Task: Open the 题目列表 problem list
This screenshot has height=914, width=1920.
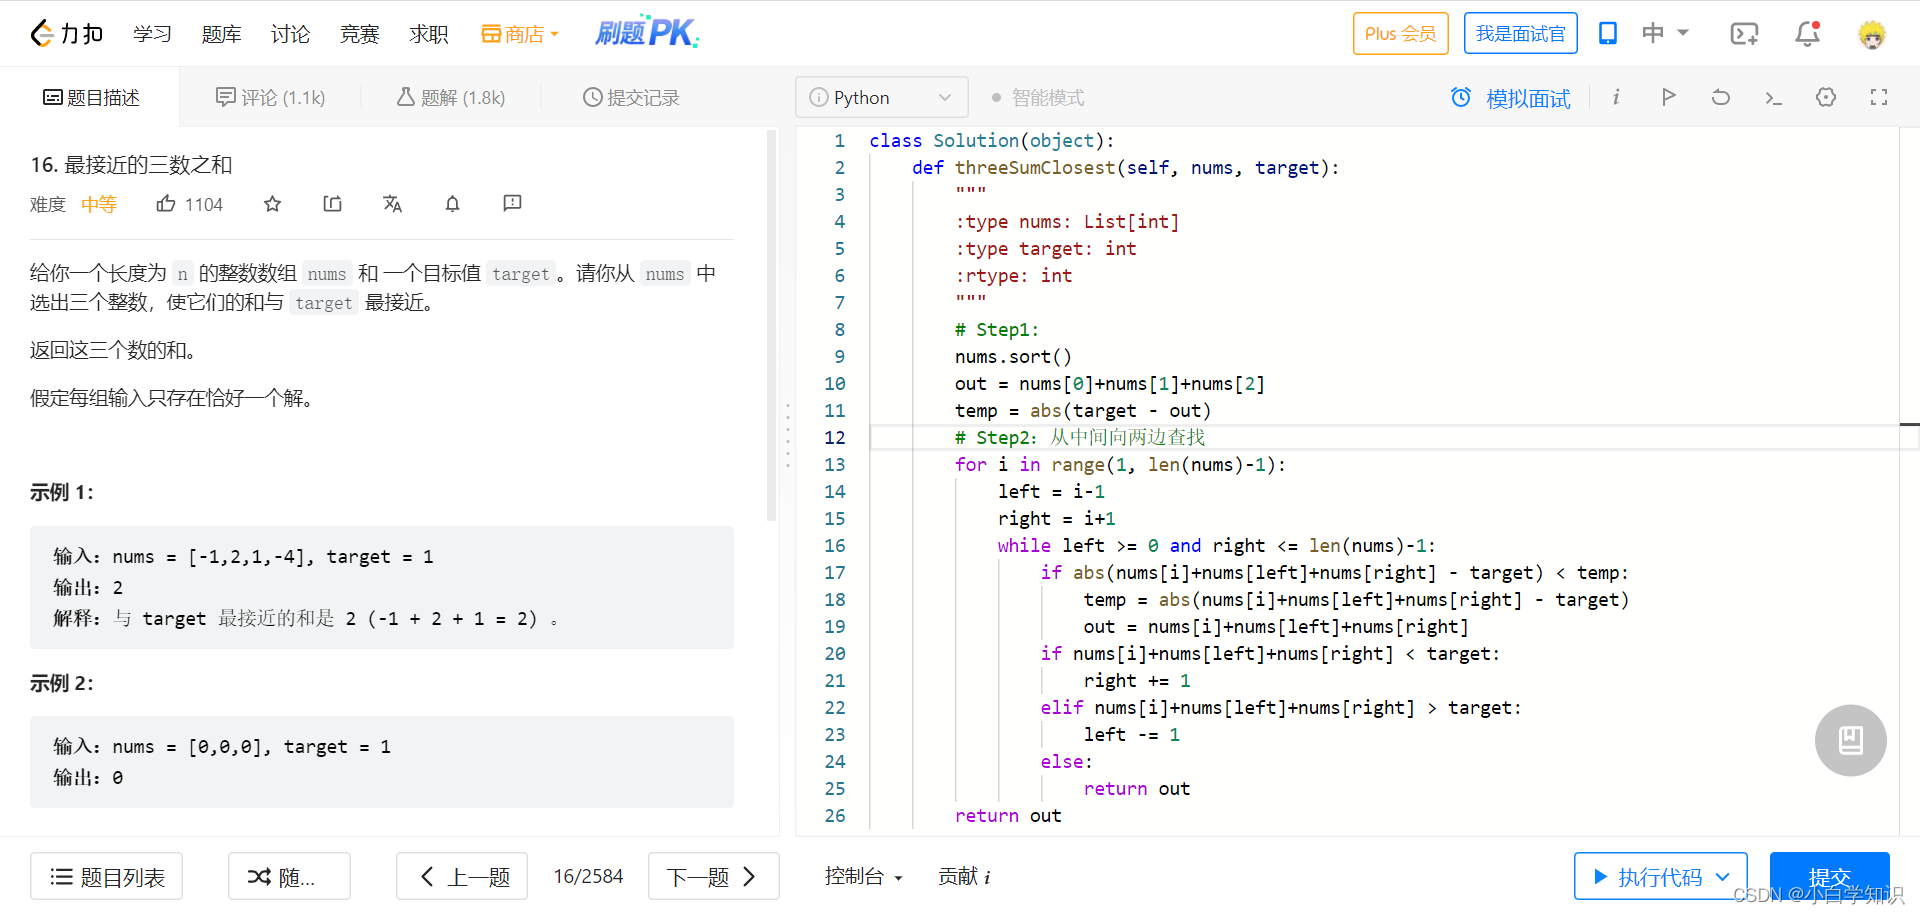Action: (106, 876)
